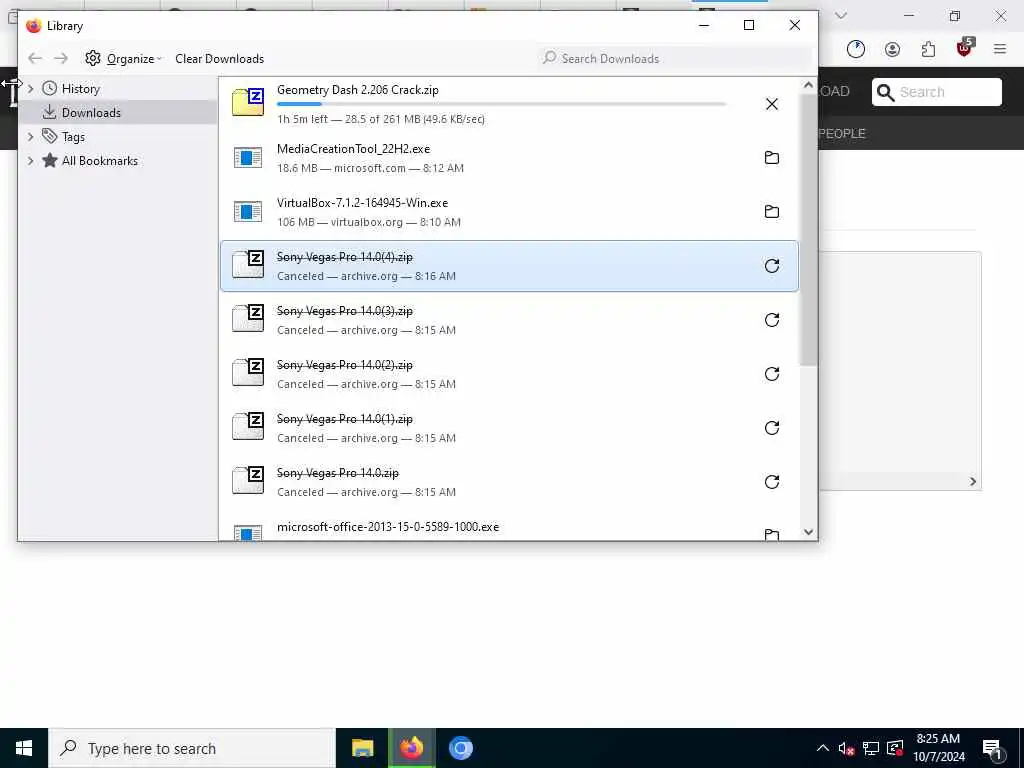Select the MediaCreationTool_22H2.exe entry
The image size is (1024, 768).
coord(509,158)
